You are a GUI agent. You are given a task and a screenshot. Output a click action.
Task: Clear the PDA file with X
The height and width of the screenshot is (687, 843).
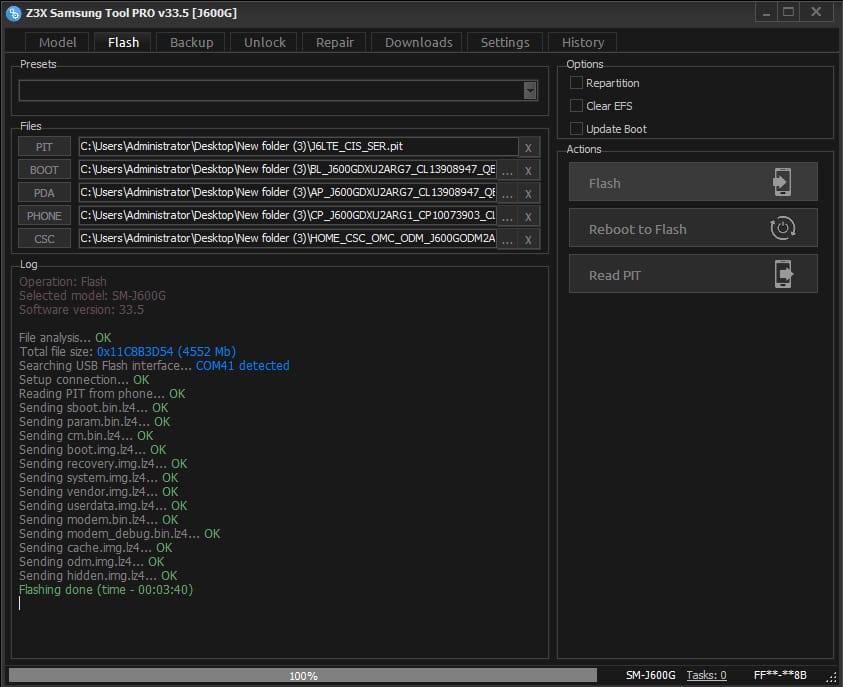(x=528, y=194)
